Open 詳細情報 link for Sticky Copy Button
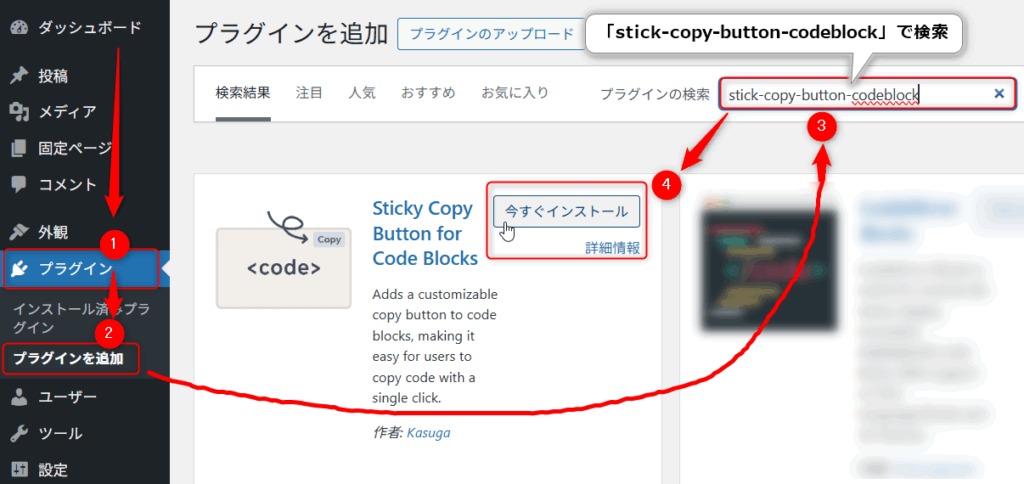 coord(613,248)
